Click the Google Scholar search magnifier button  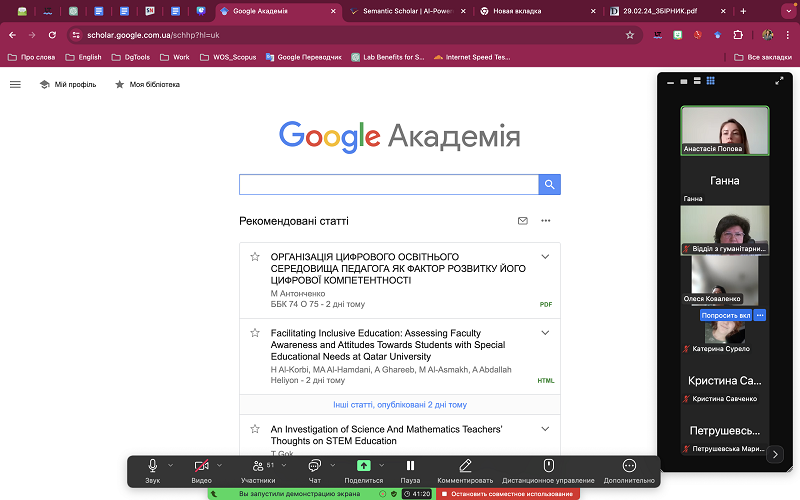click(549, 184)
